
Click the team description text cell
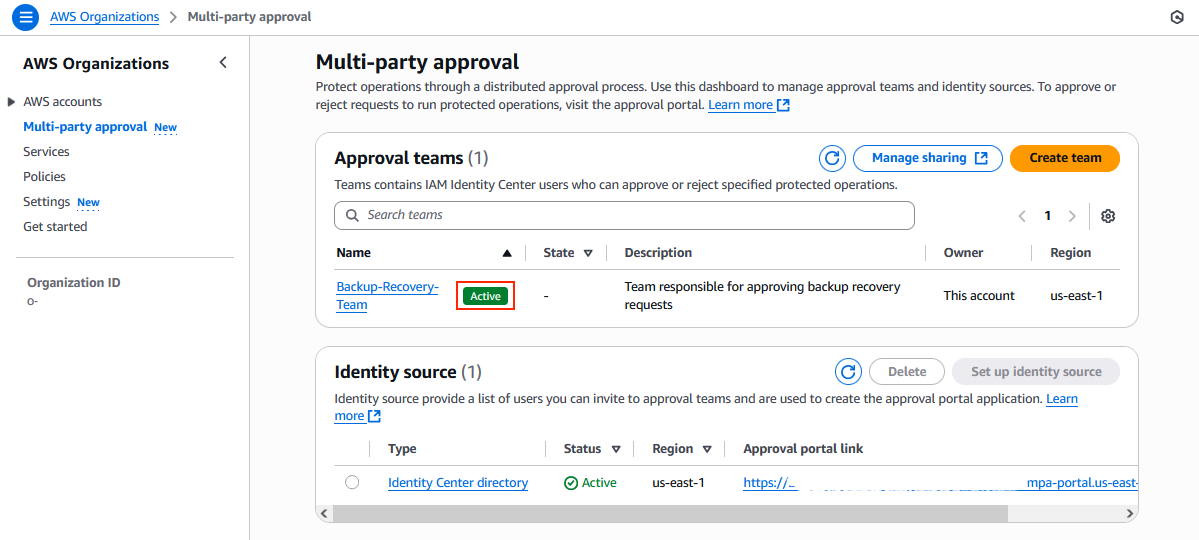pos(762,296)
